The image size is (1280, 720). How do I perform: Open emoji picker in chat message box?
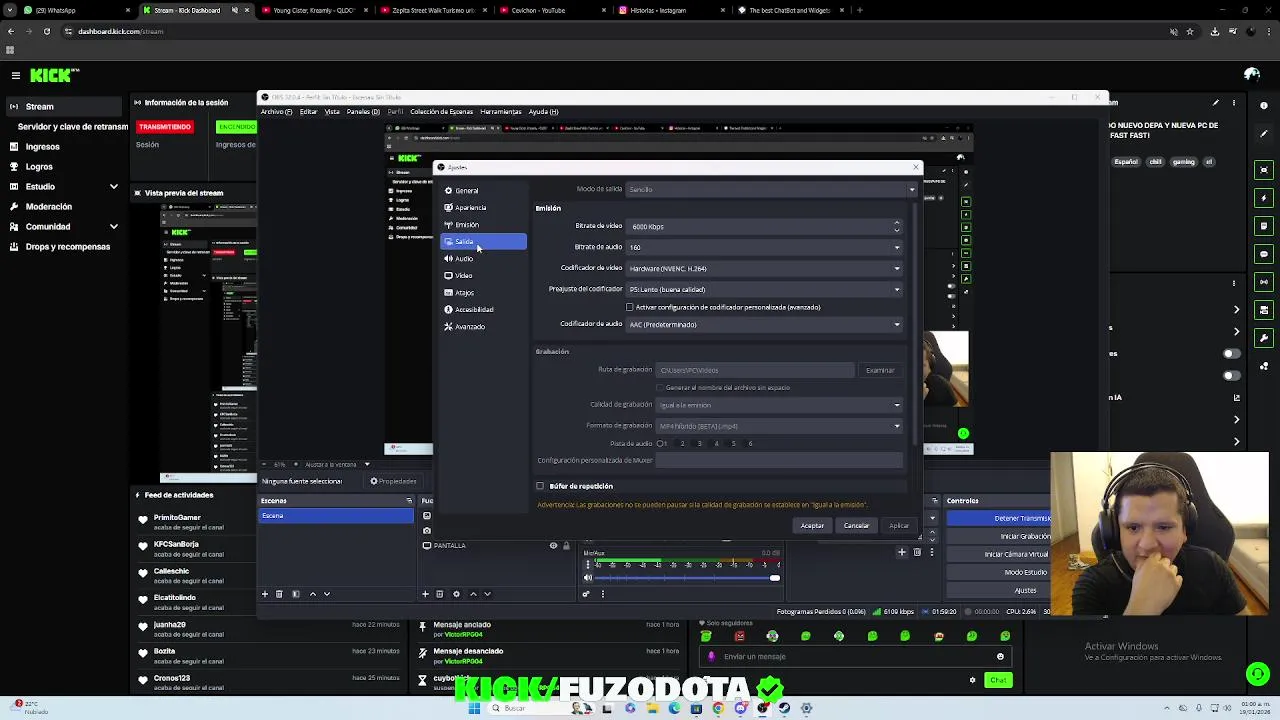[x=1000, y=657]
